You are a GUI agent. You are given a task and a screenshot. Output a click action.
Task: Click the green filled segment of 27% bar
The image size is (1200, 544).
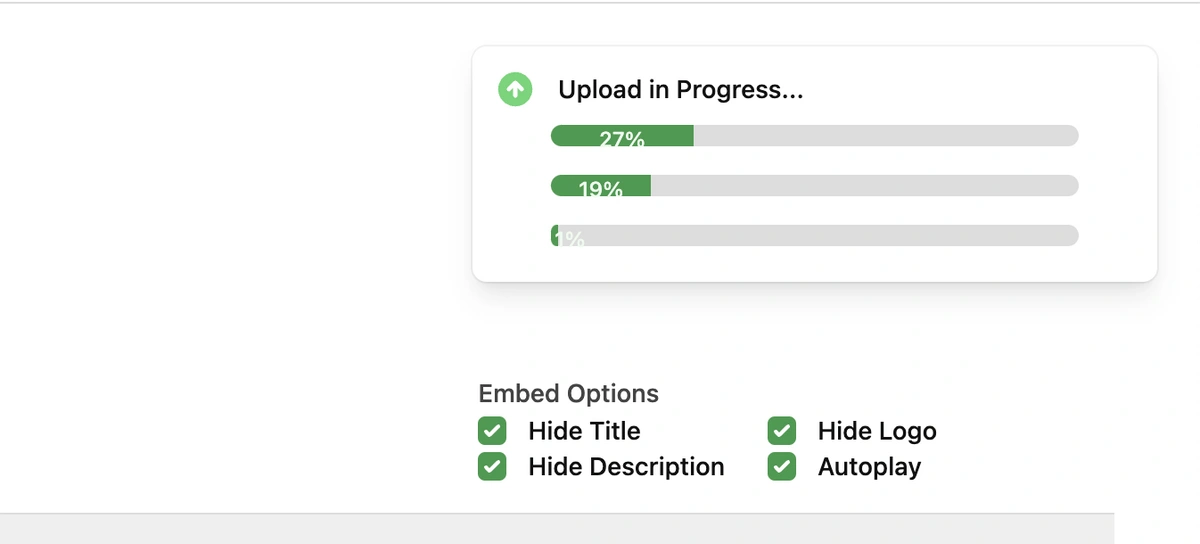tap(622, 136)
